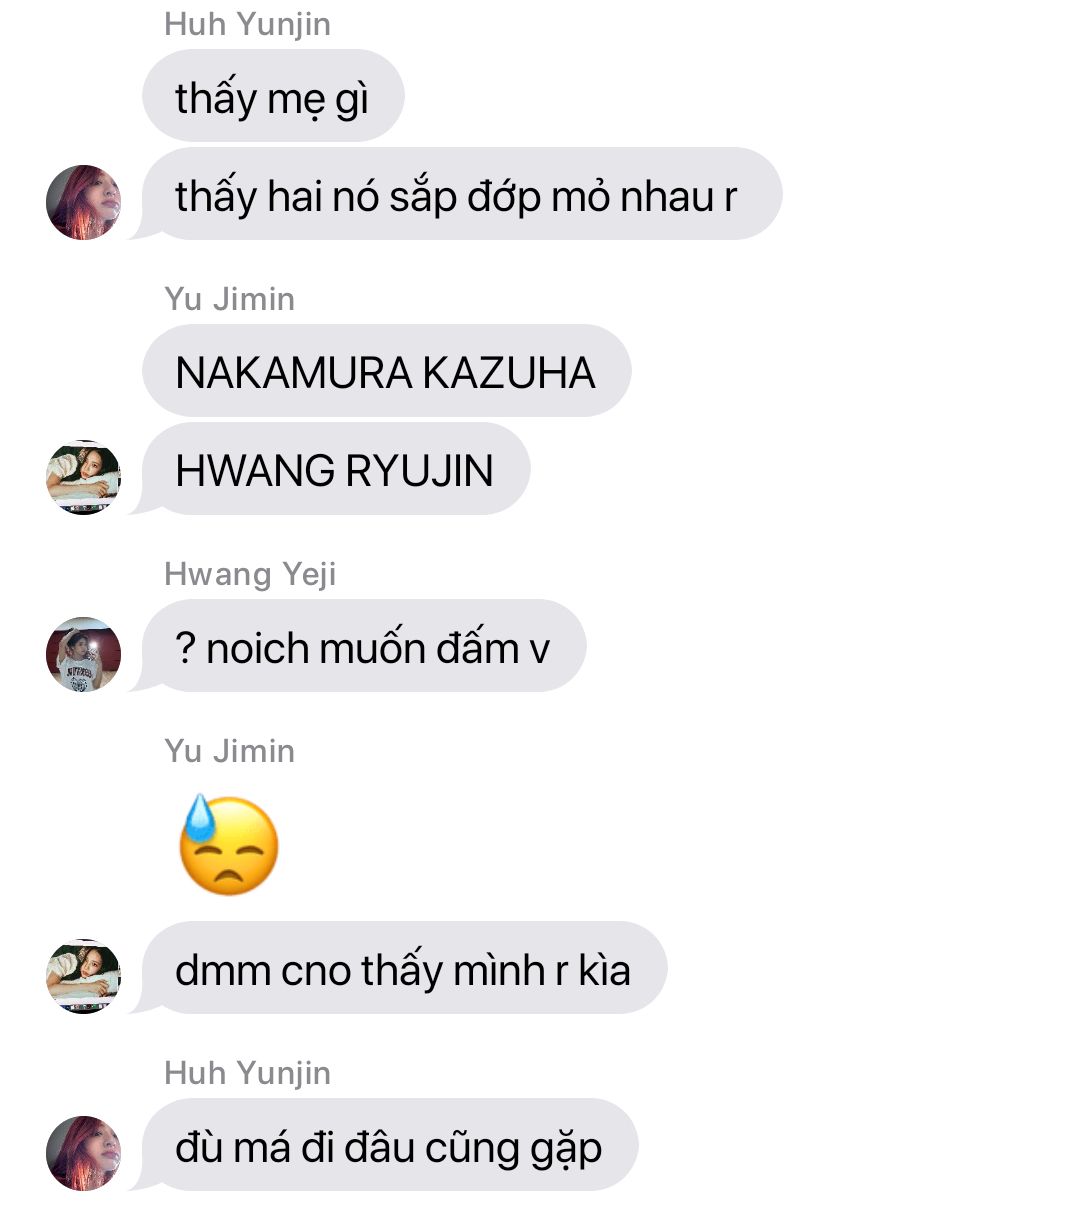Select the '? noich muốn đấm v' message
Screen dimensions: 1080x1225
[364, 646]
